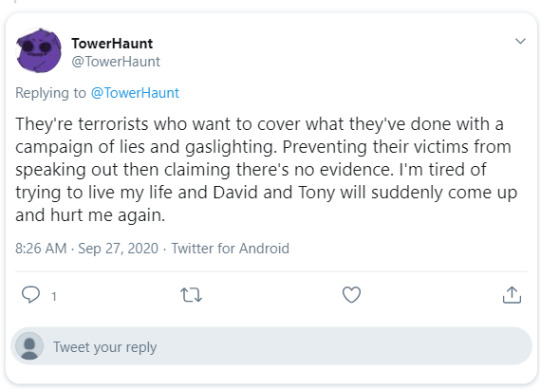Select the tweet body text paragraph

(266, 169)
